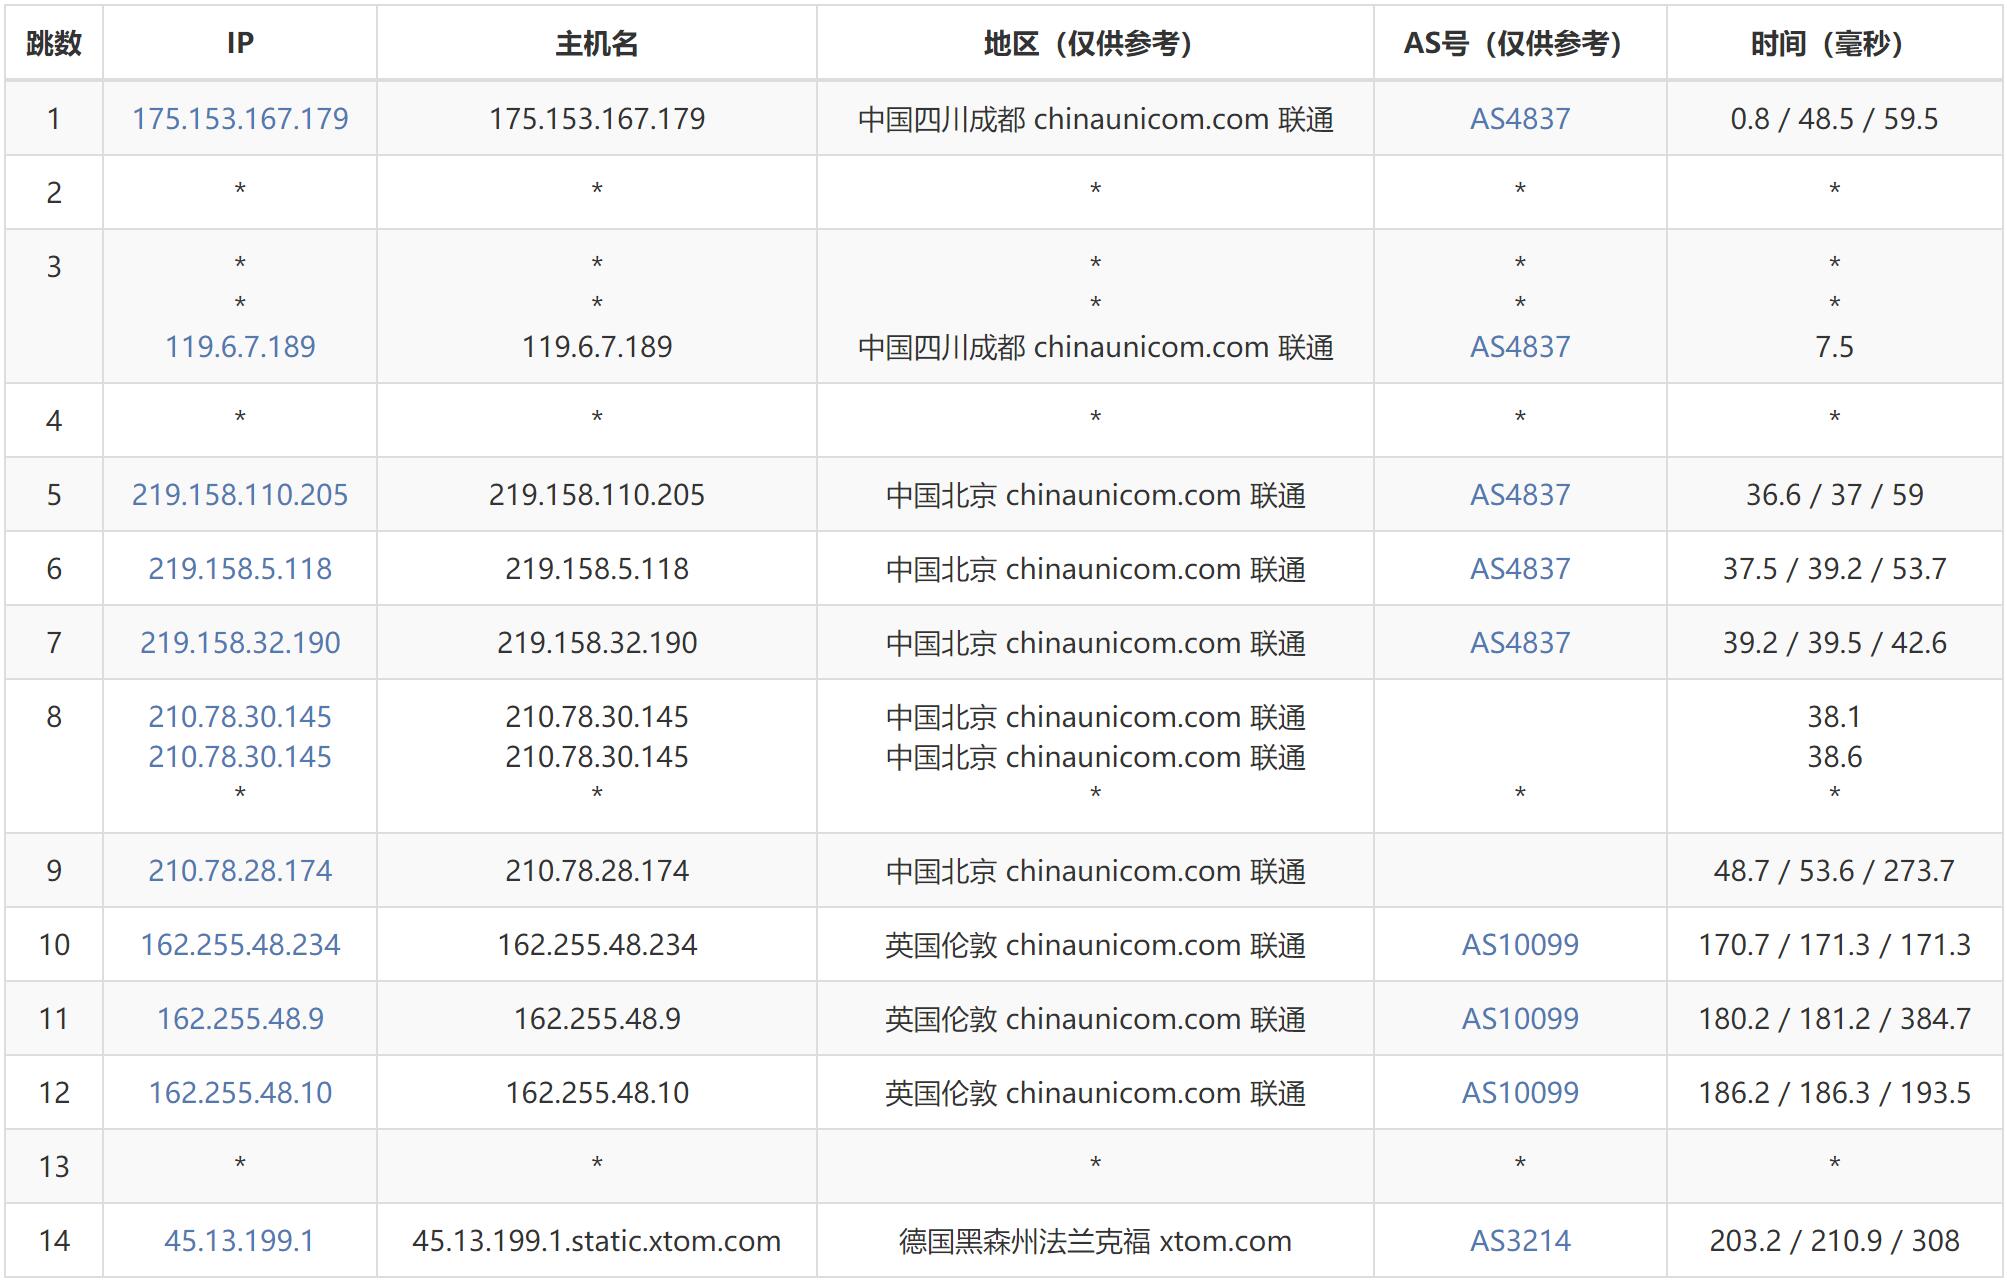
Task: Open AS3214 link in hop 14 row
Action: pos(1520,1241)
